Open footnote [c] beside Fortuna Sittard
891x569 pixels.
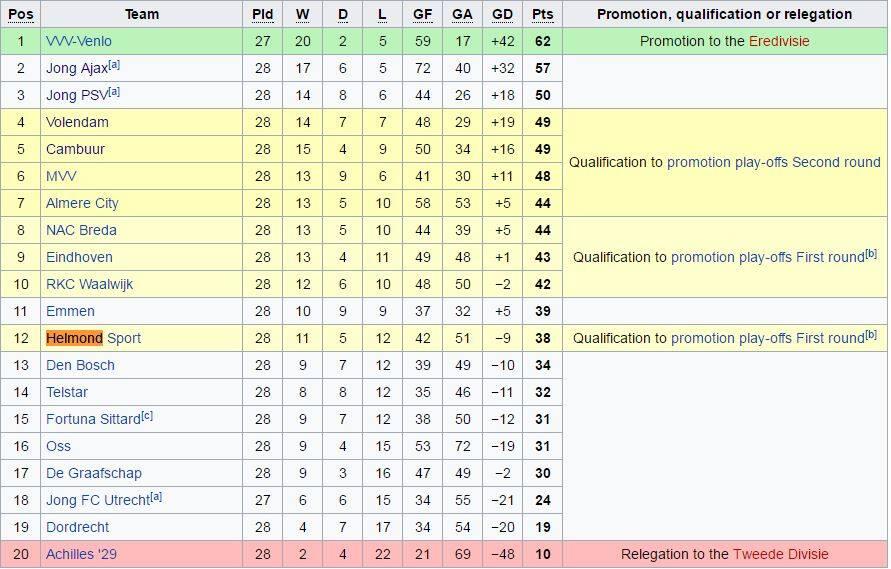click(147, 416)
